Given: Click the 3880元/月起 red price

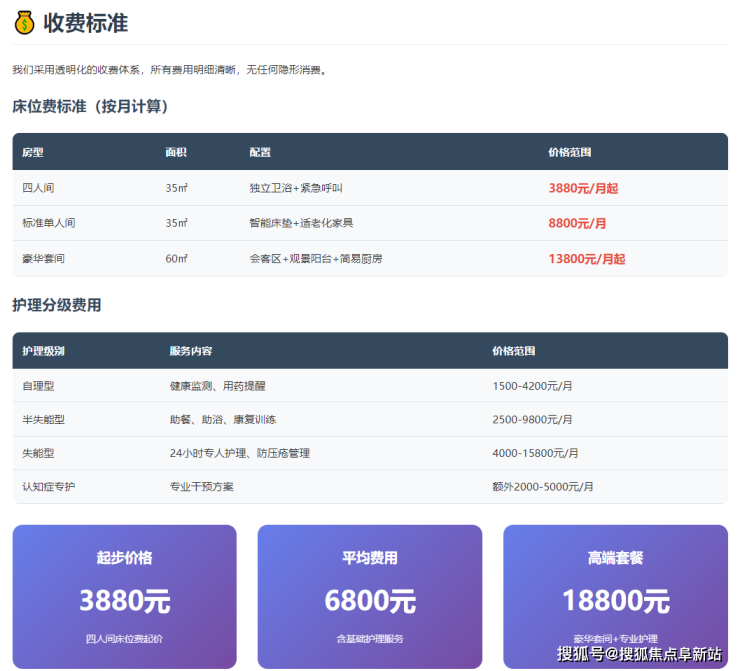Looking at the screenshot, I should [x=586, y=188].
